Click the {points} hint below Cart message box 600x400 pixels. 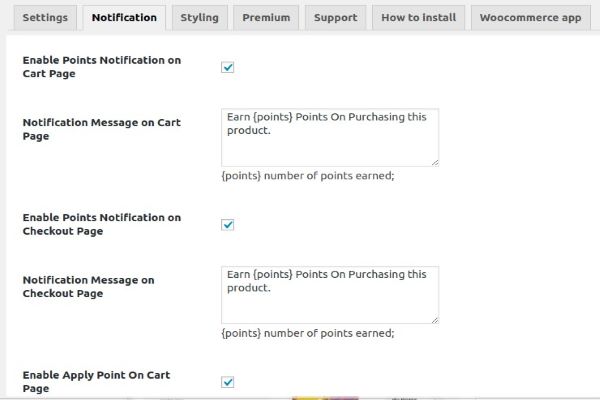(308, 176)
